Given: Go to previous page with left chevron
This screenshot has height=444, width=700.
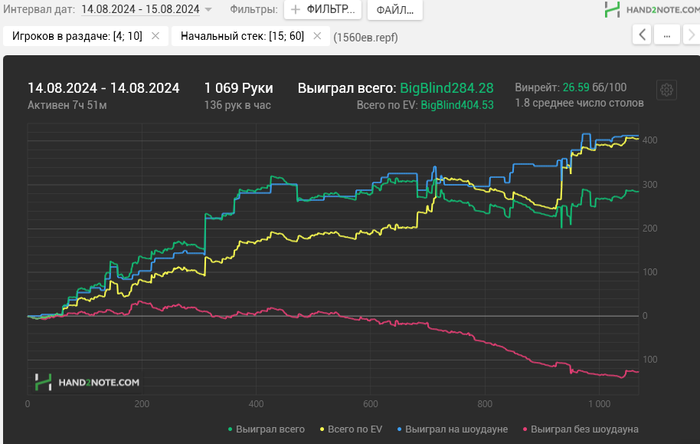Looking at the screenshot, I should (x=642, y=34).
